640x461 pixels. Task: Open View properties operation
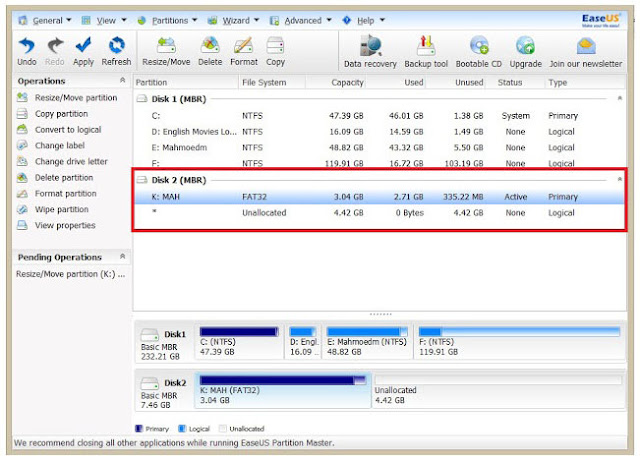pos(65,225)
